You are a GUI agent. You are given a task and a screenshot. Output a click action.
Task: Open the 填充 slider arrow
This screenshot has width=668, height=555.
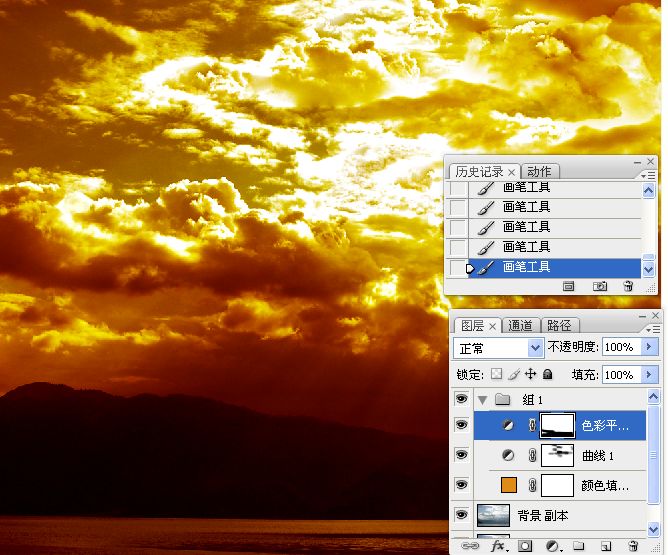point(649,374)
